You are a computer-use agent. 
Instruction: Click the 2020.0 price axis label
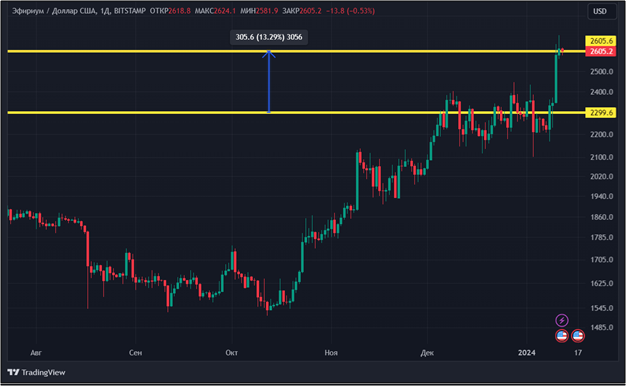[x=601, y=176]
